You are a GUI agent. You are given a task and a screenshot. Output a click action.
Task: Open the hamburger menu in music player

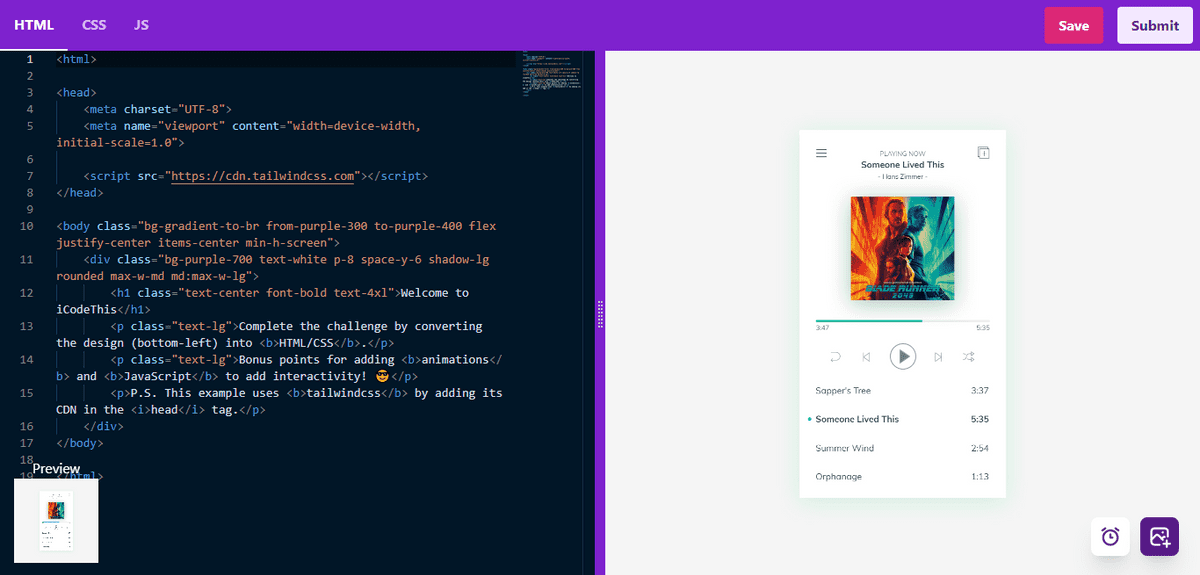point(821,153)
